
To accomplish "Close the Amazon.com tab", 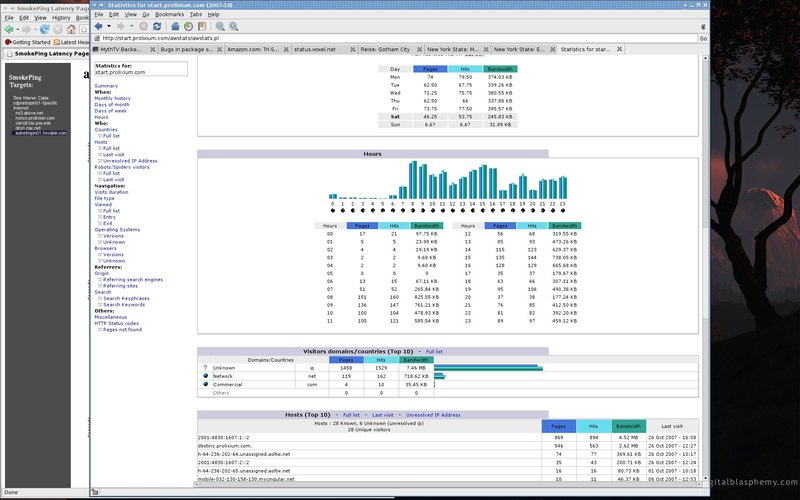I will pos(286,49).
